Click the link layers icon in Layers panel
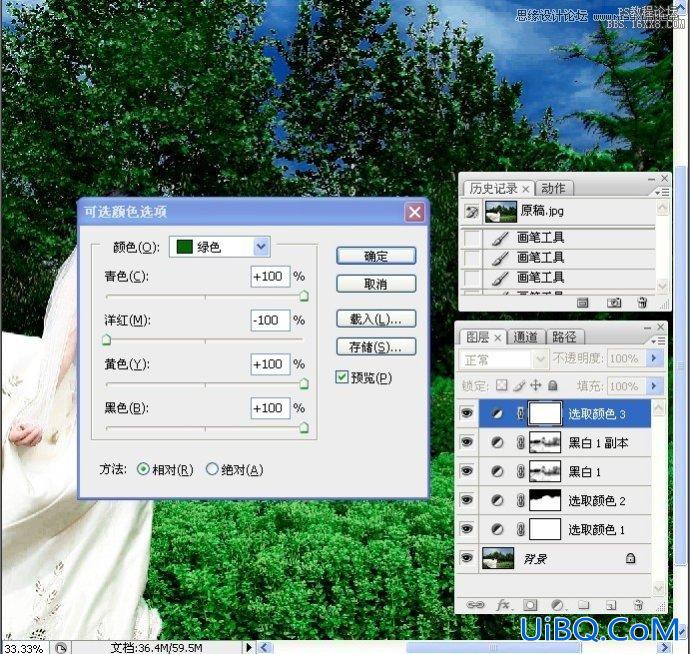Image resolution: width=690 pixels, height=654 pixels. tap(475, 605)
